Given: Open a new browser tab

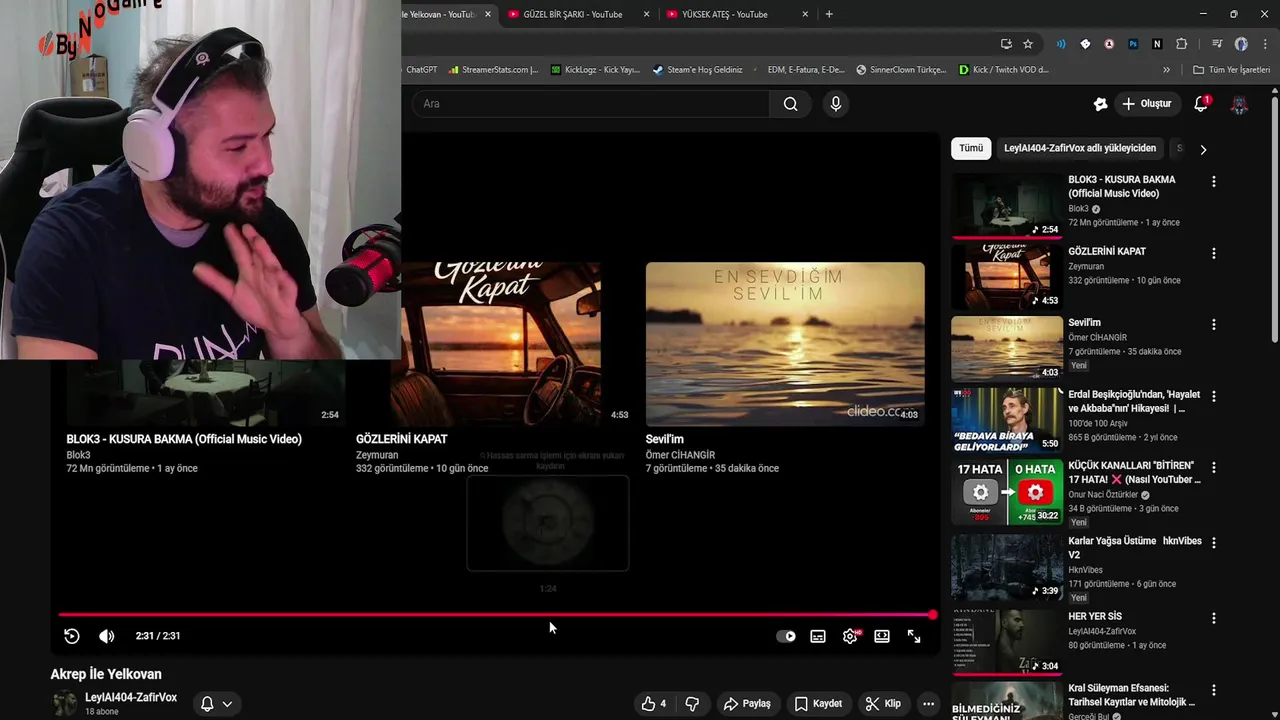Looking at the screenshot, I should (829, 14).
